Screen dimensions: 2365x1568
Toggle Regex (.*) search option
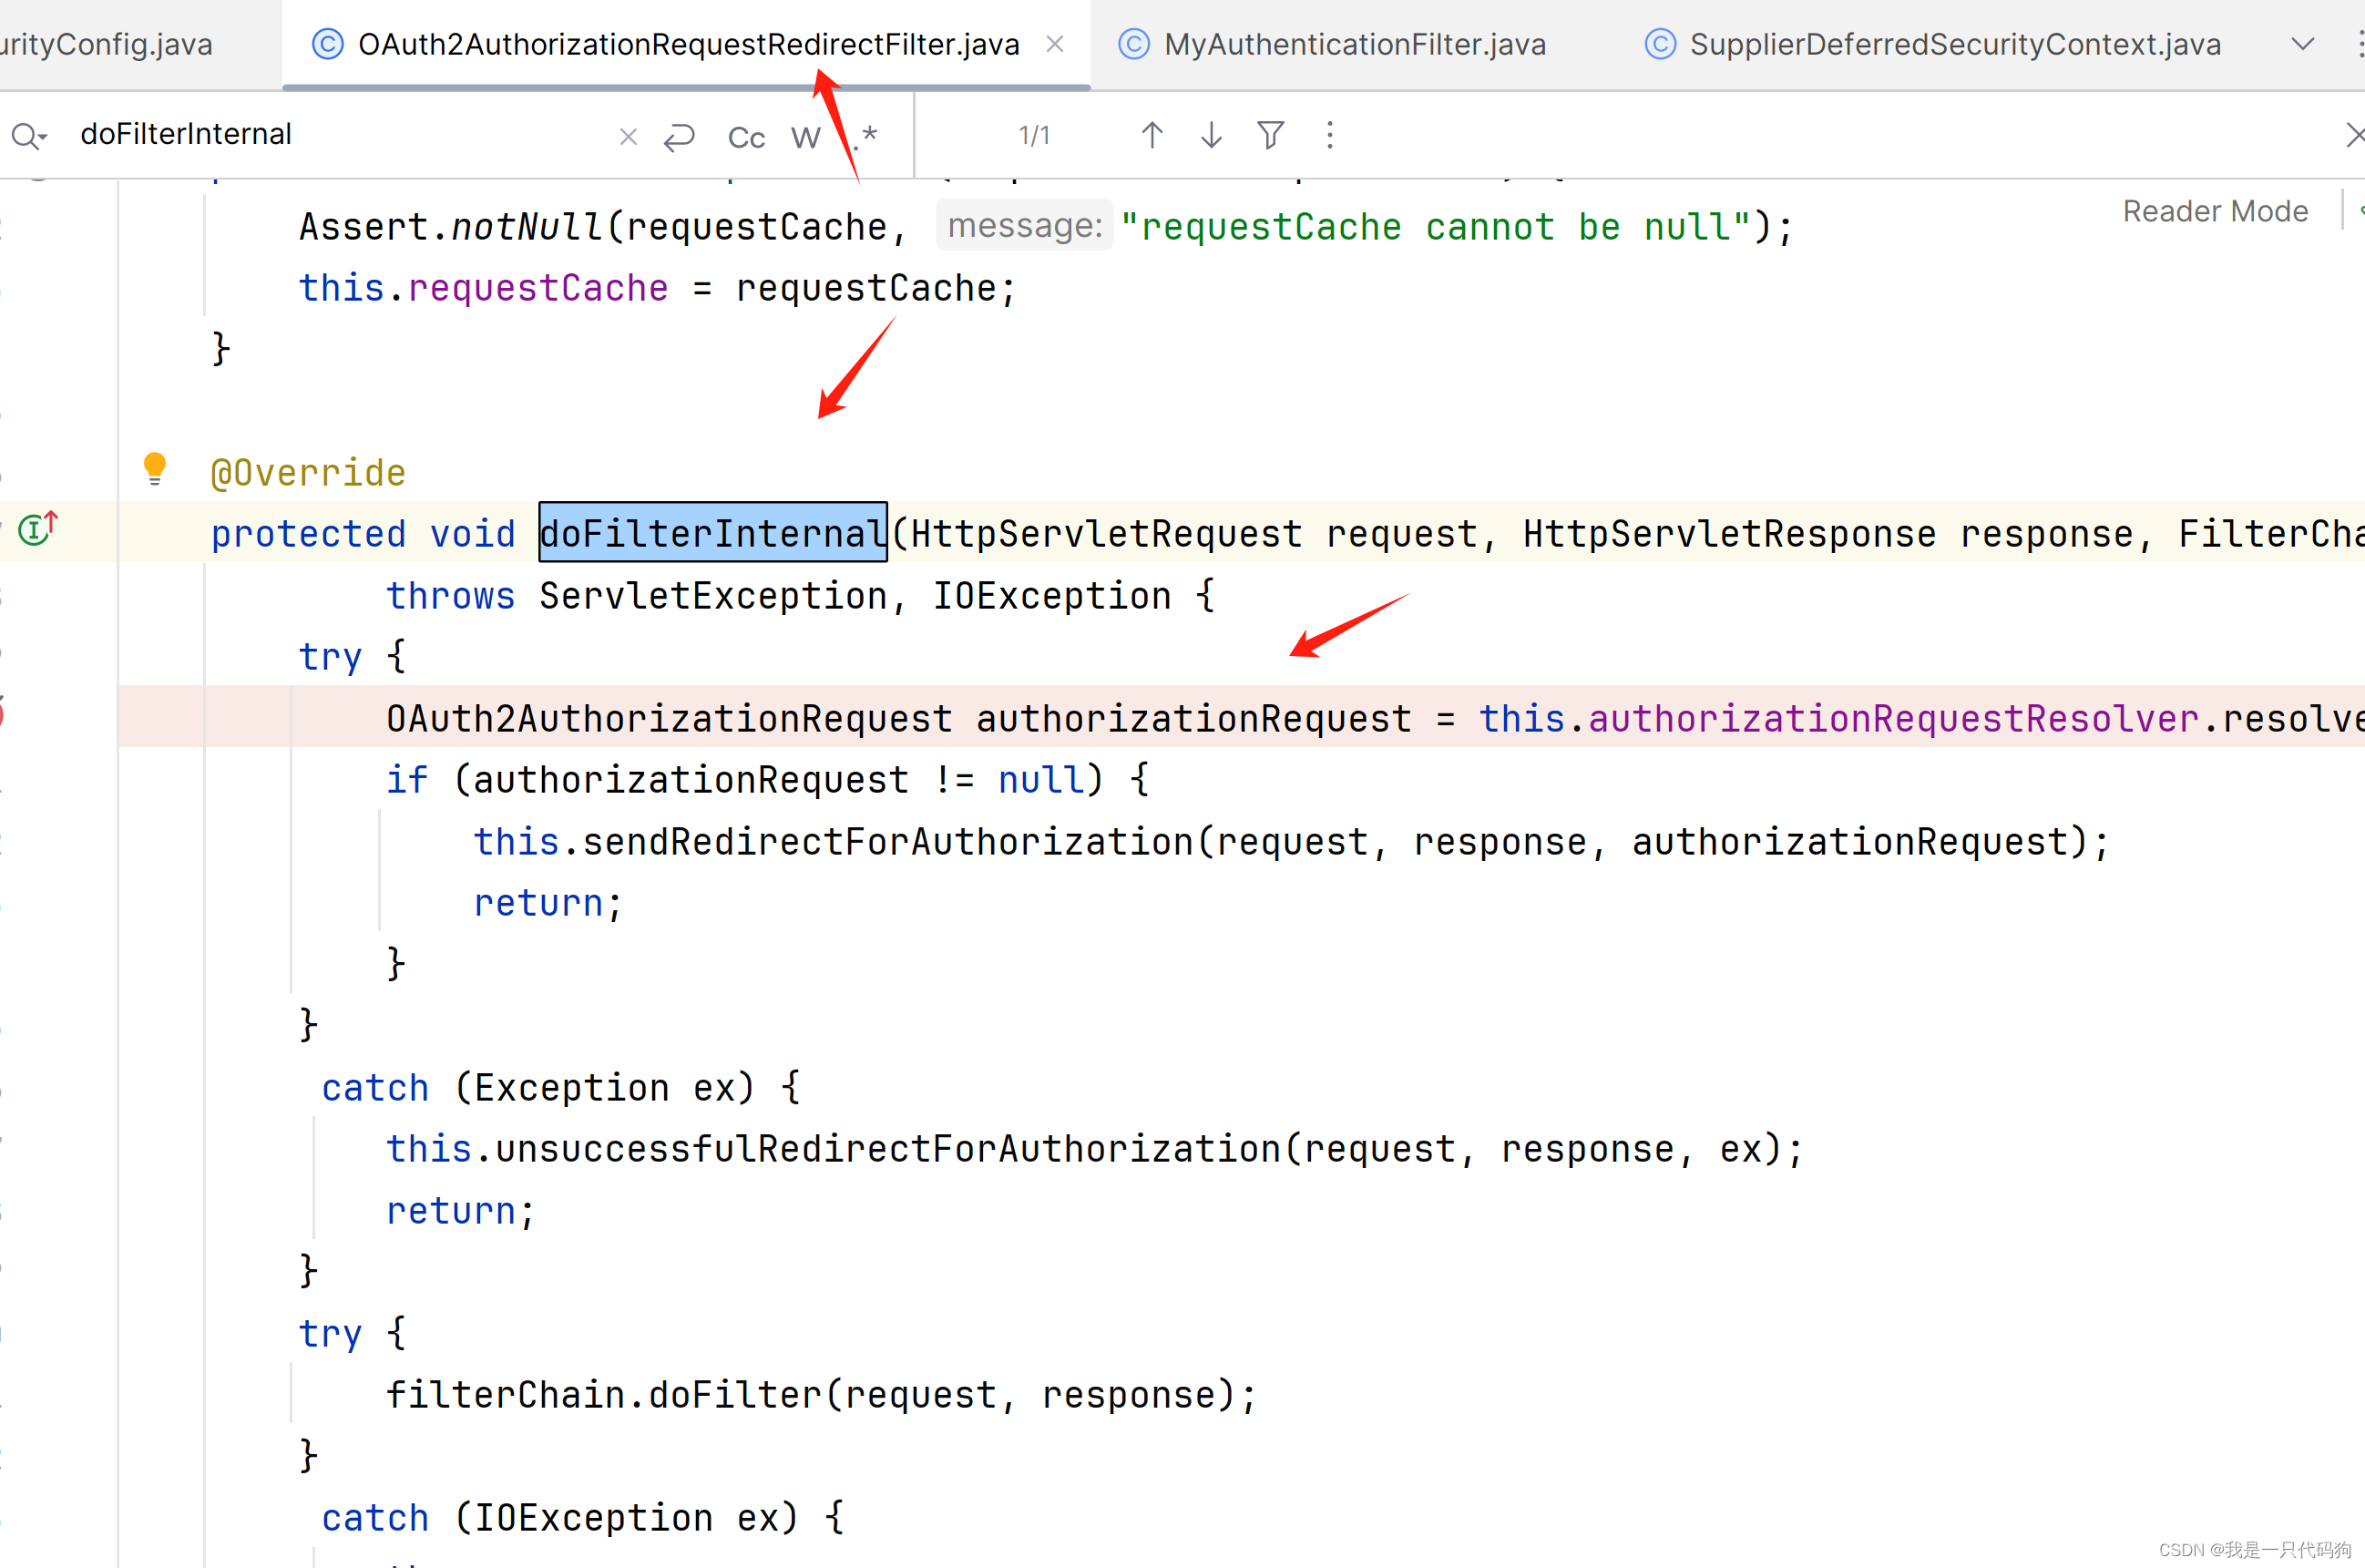click(866, 135)
